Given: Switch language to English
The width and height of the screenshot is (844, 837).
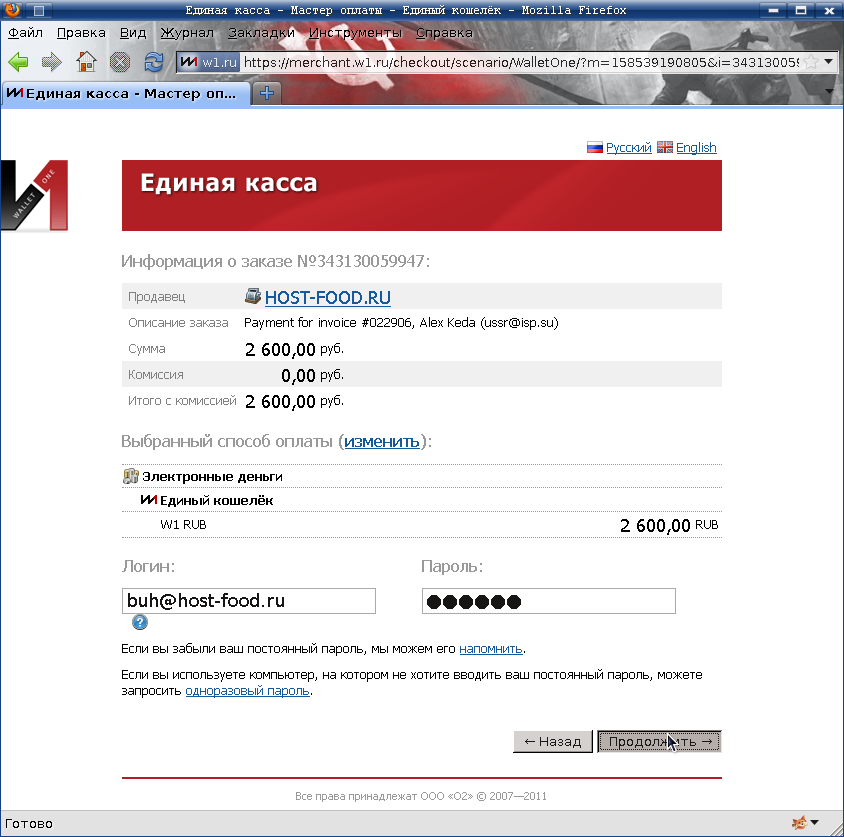Looking at the screenshot, I should tap(696, 147).
